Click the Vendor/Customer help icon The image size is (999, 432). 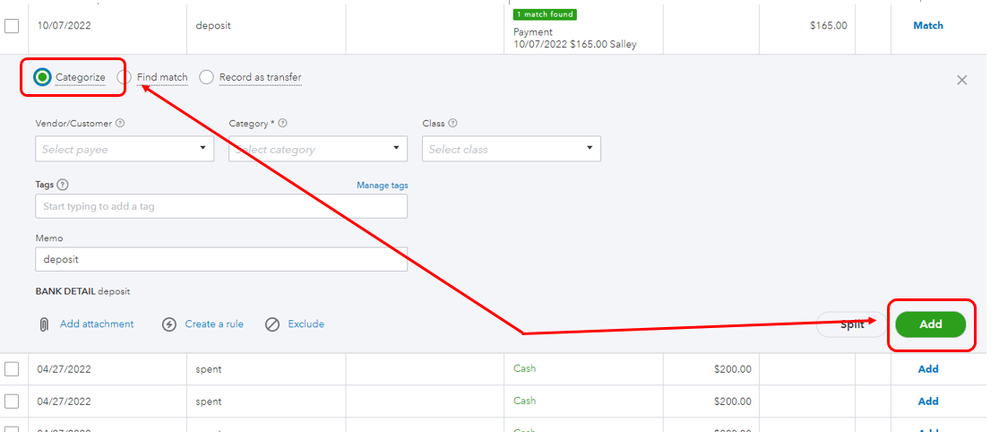pos(120,124)
